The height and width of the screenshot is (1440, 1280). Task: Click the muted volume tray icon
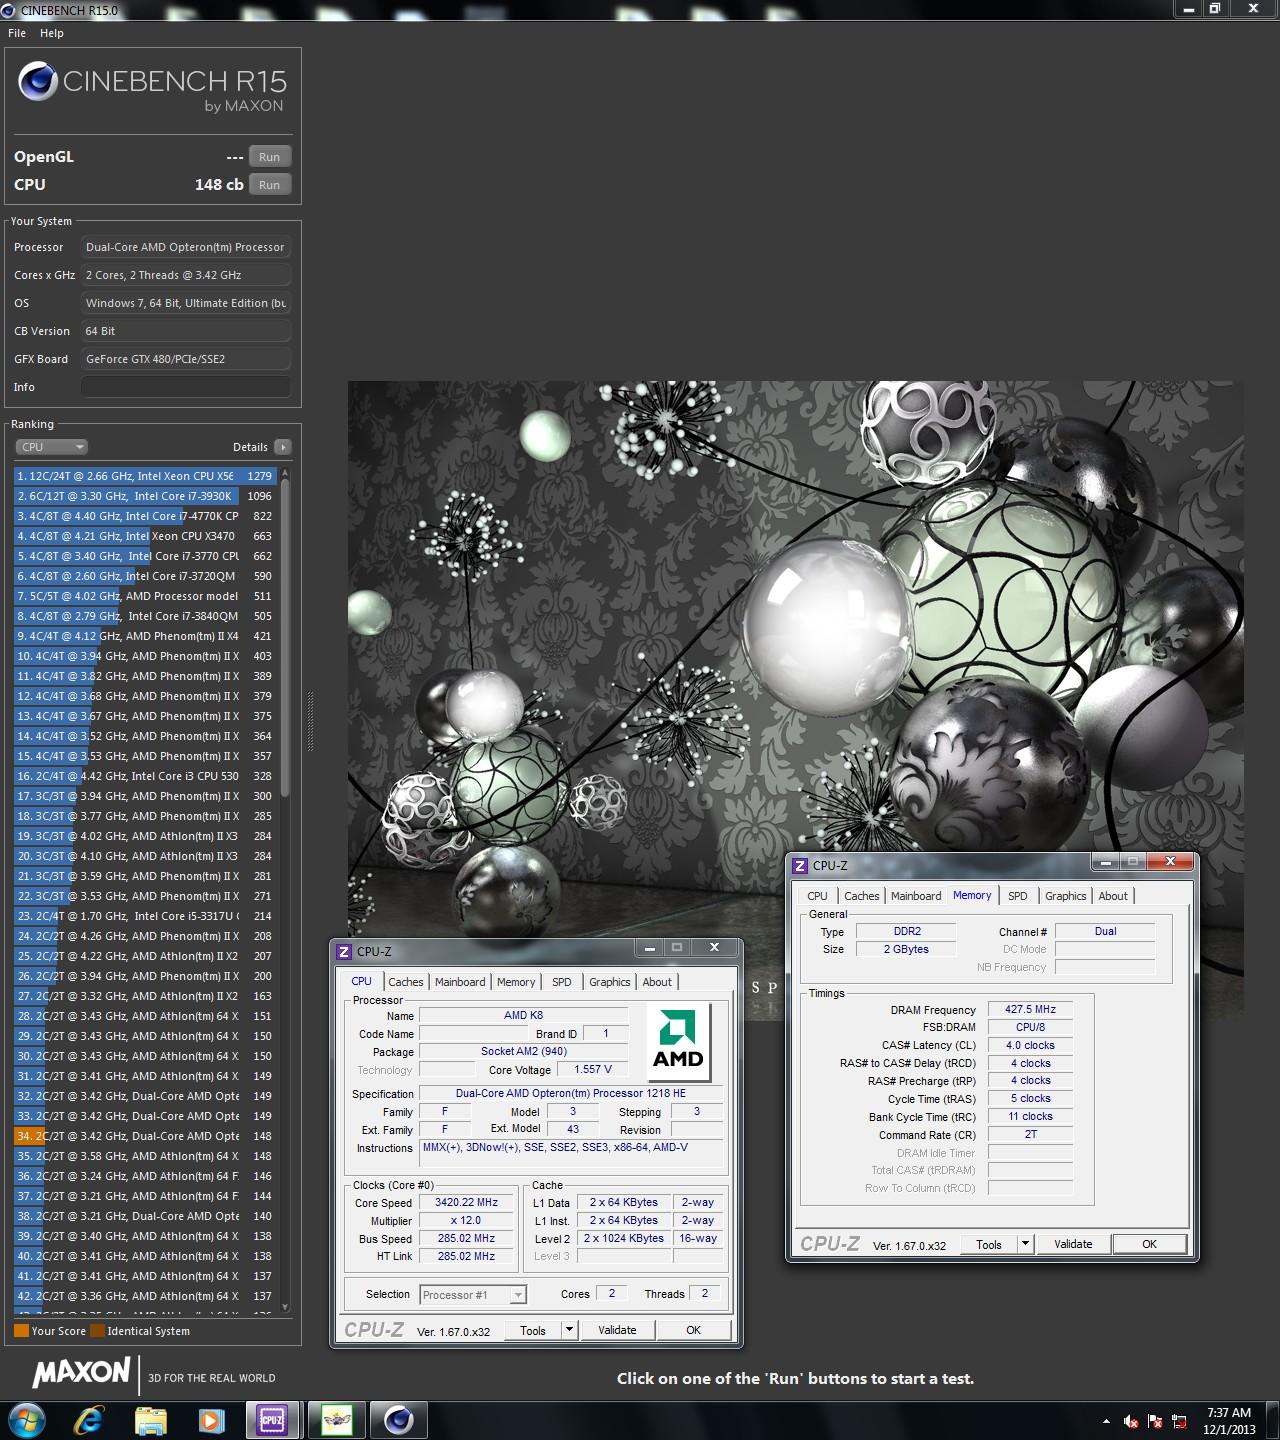pos(1131,1421)
